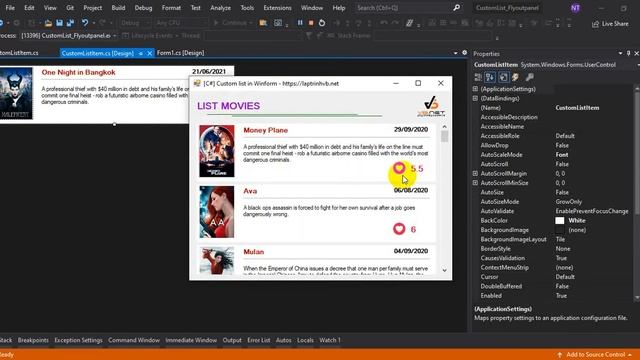Open the Analyze menu
The height and width of the screenshot is (360, 640).
[220, 8]
